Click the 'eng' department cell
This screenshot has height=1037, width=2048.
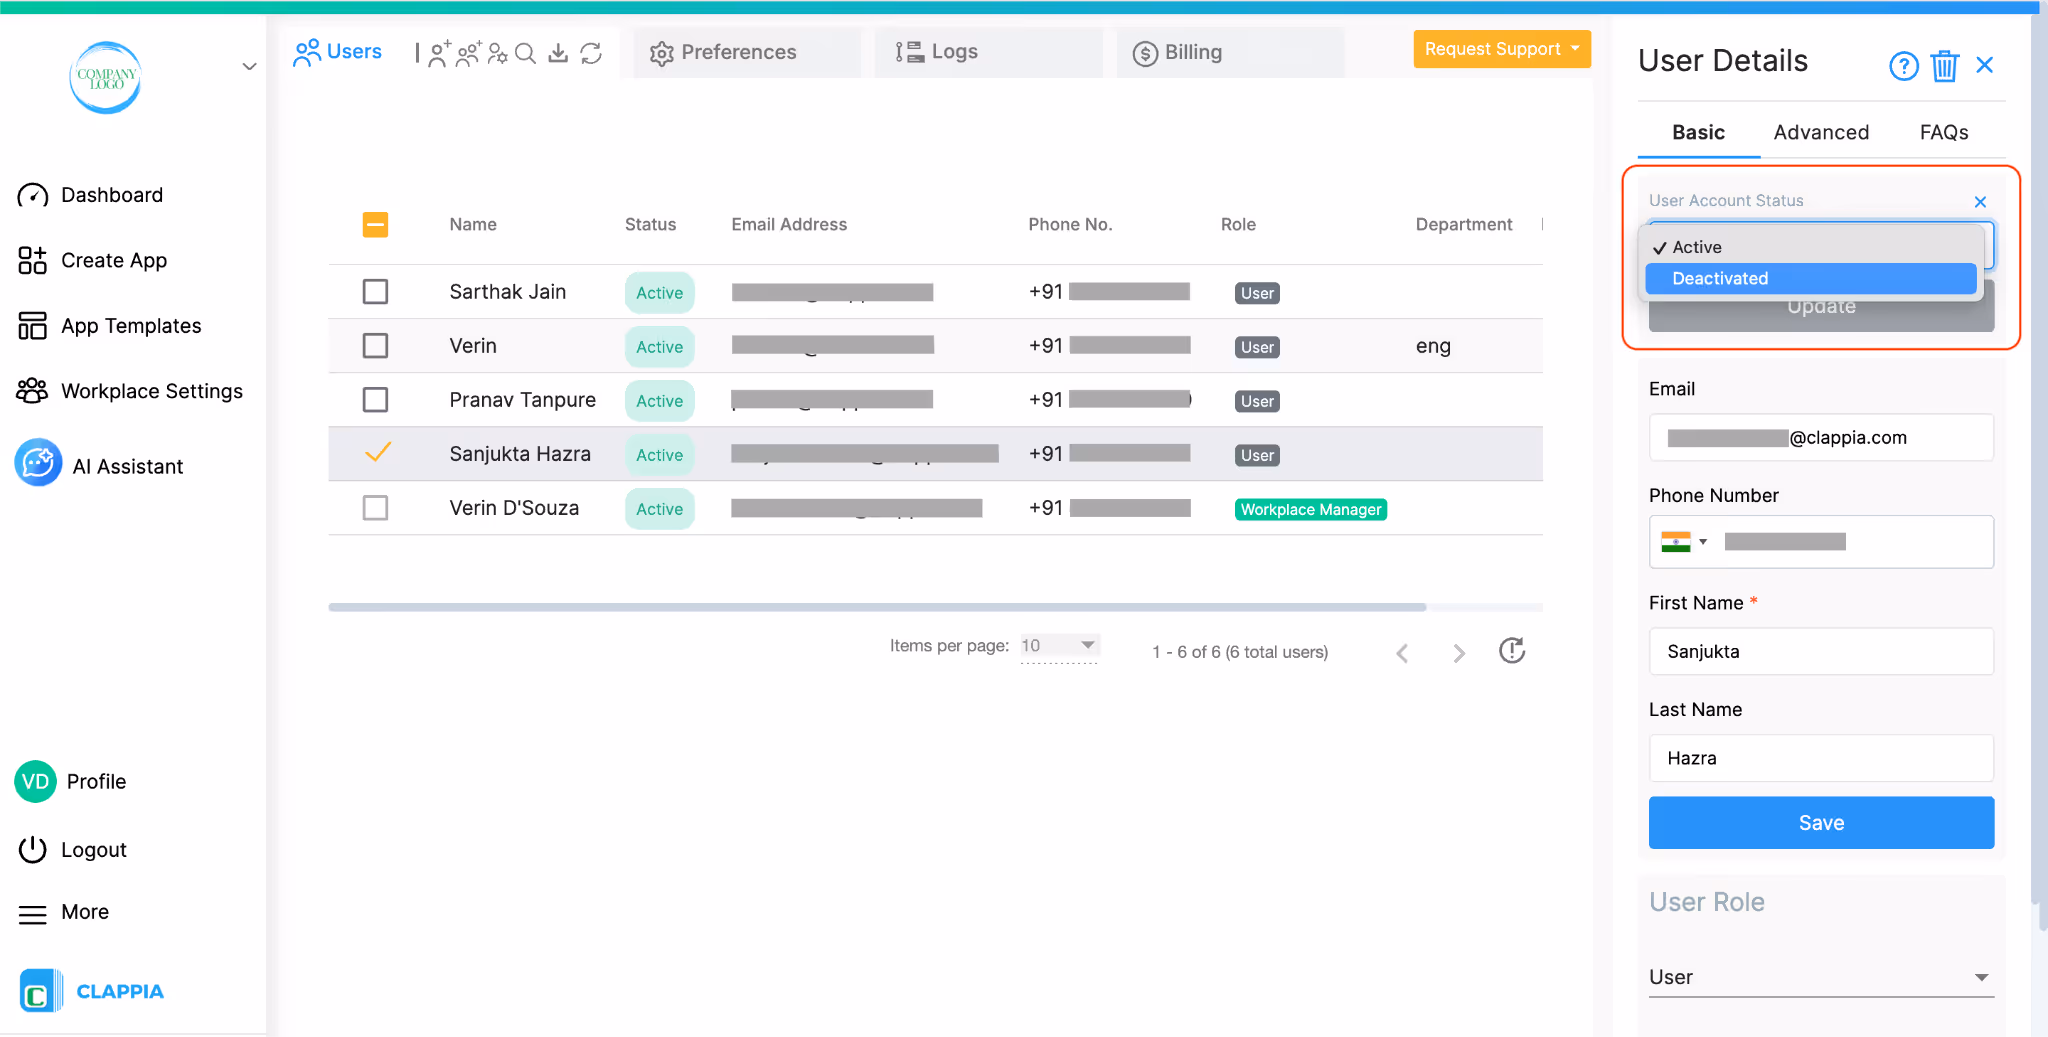pos(1433,347)
